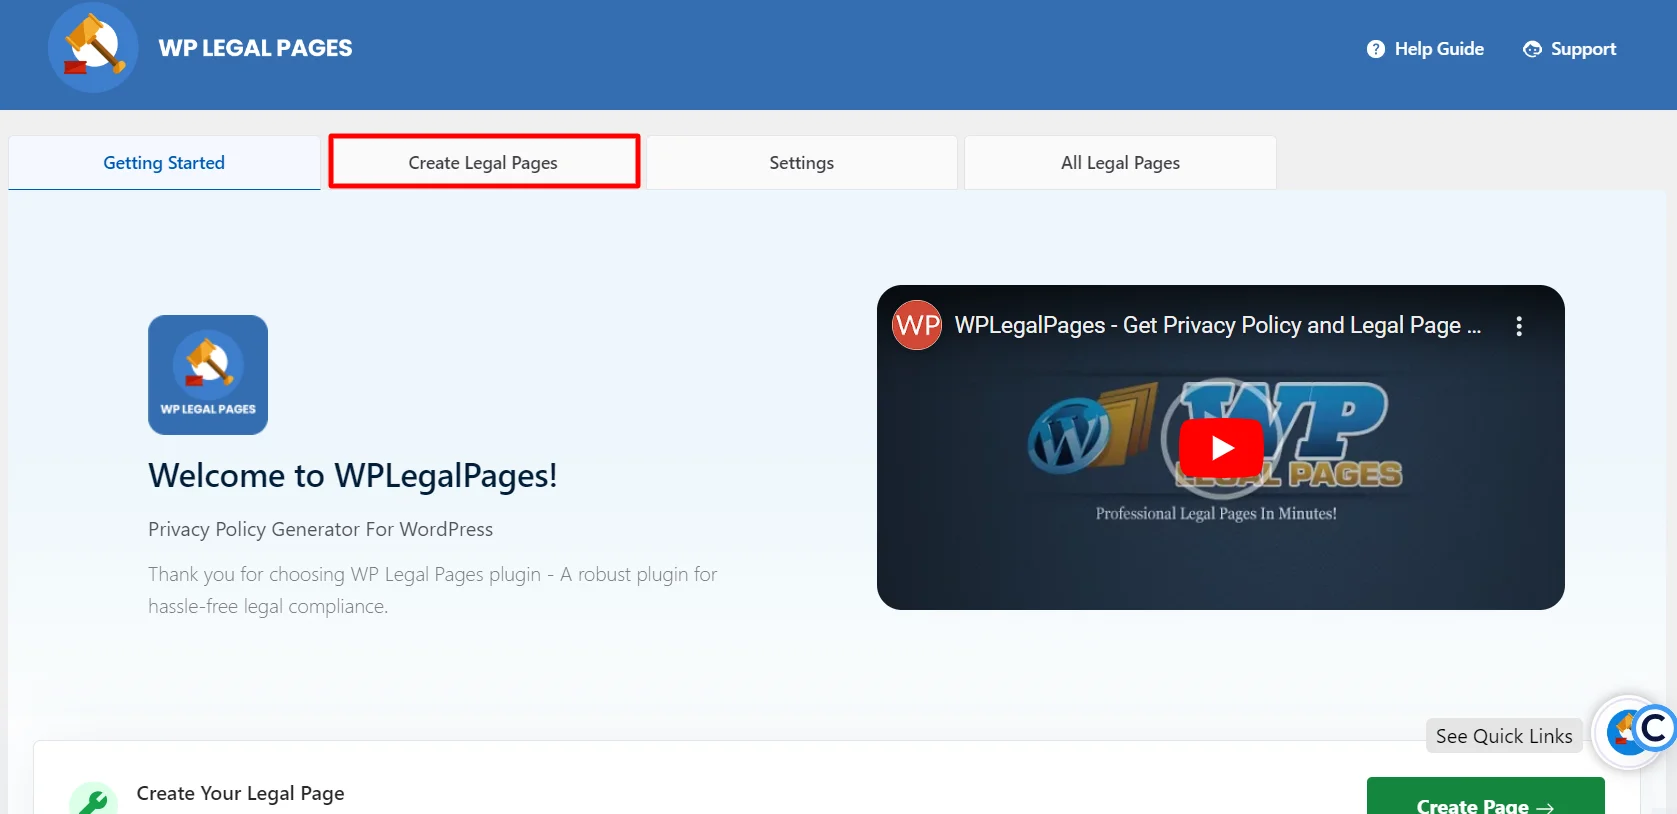This screenshot has height=814, width=1677.
Task: Click the Help Guide question mark icon
Action: 1376,49
